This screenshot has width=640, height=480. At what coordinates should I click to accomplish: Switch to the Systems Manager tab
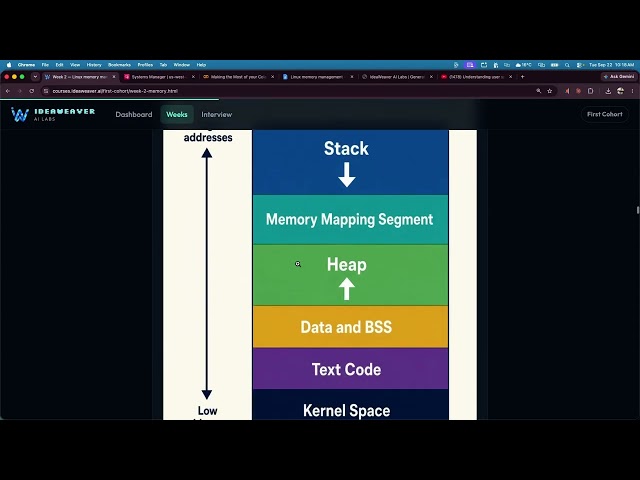[x=158, y=77]
